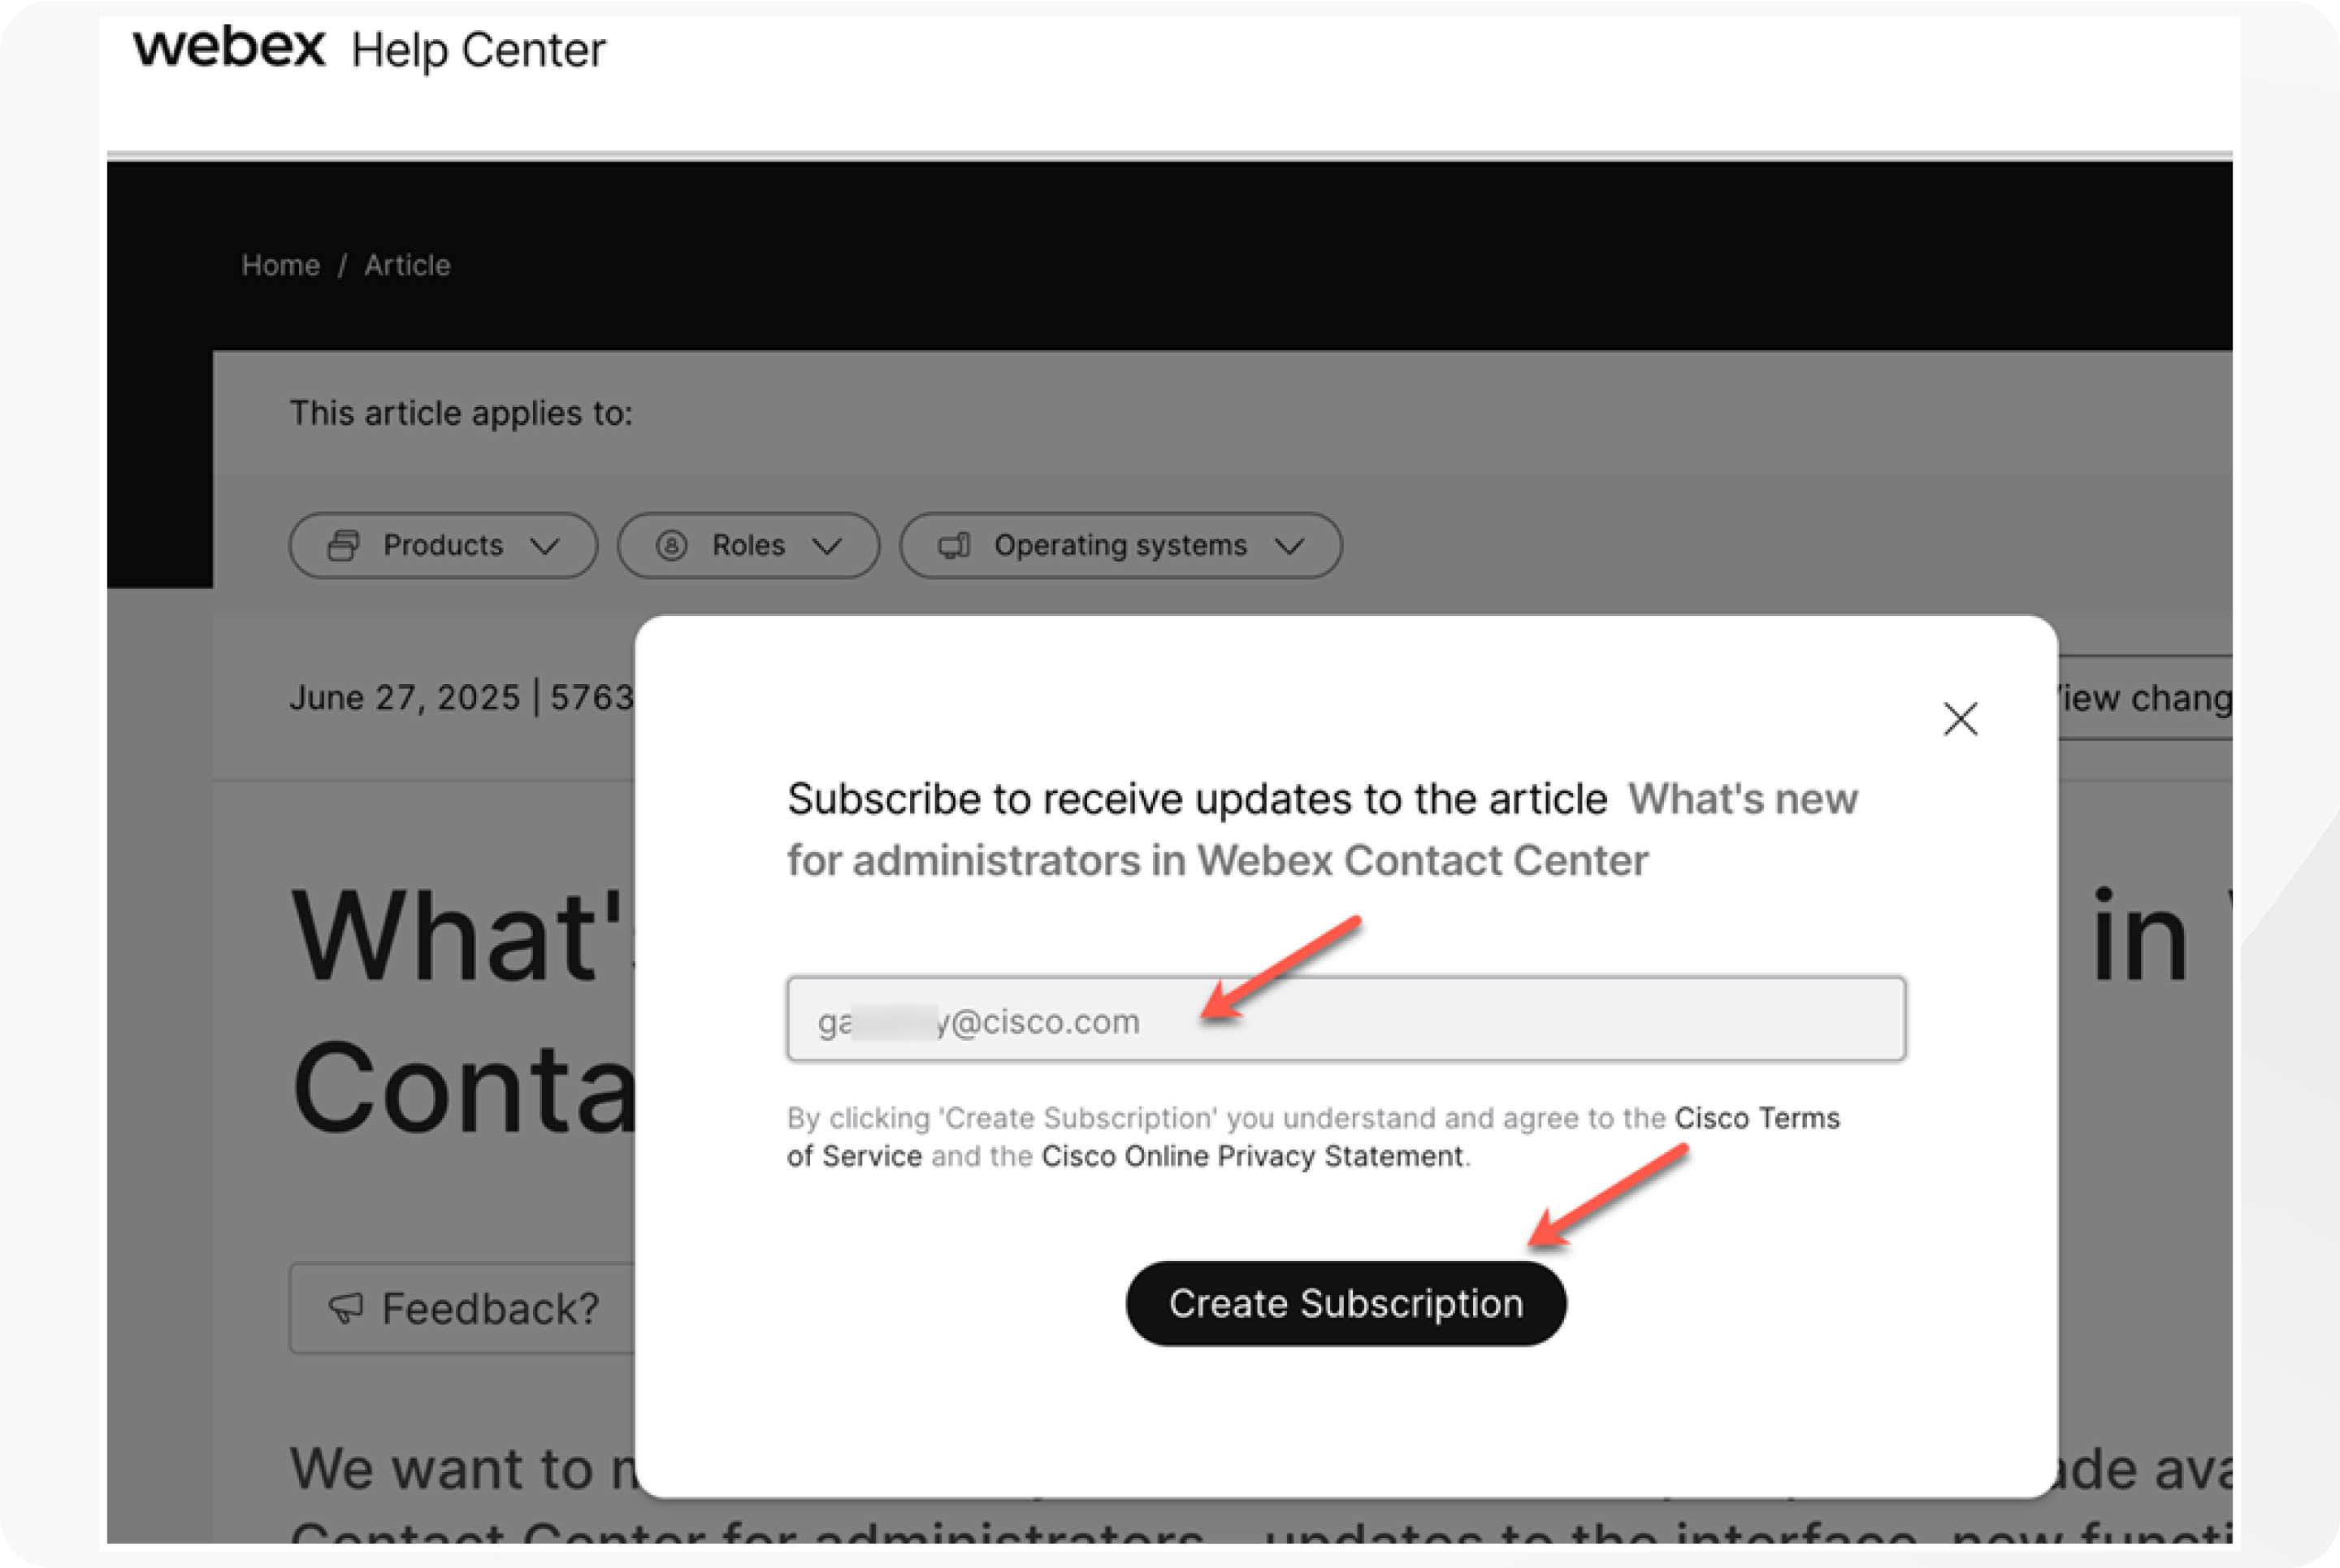Click the chevron arrow in Operating systems pill
2340x1568 pixels.
click(1290, 546)
